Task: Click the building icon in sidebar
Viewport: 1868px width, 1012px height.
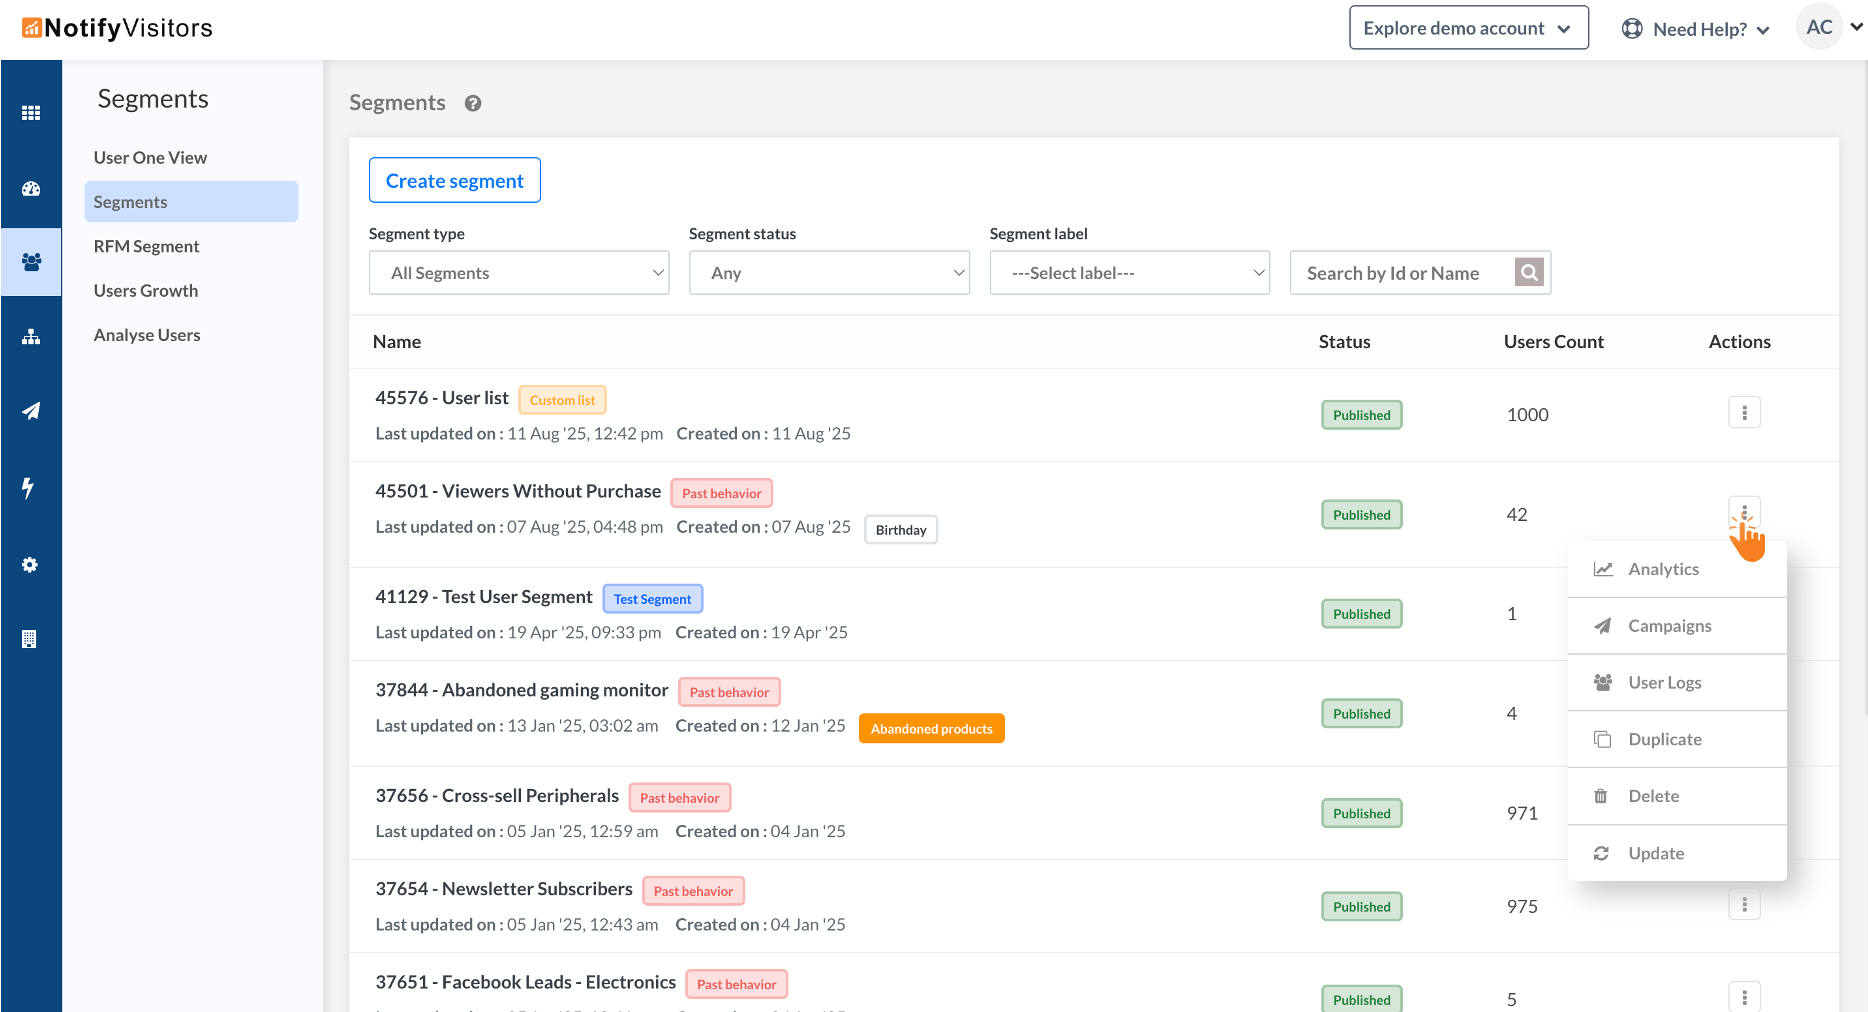Action: (x=30, y=639)
